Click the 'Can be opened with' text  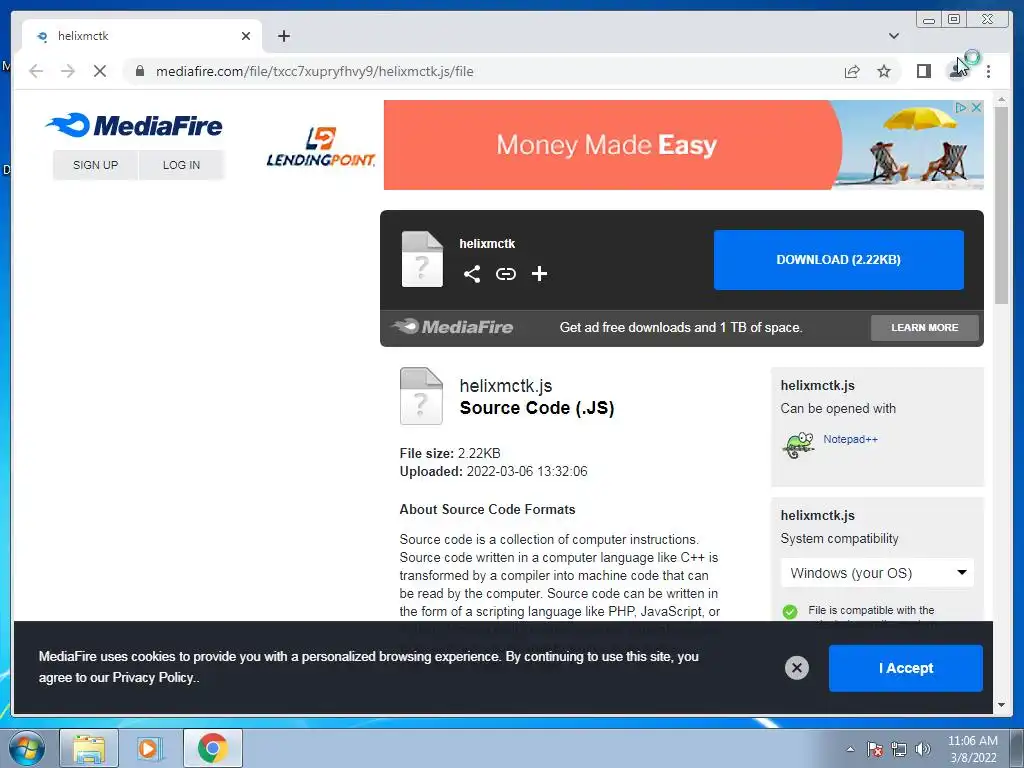click(838, 408)
